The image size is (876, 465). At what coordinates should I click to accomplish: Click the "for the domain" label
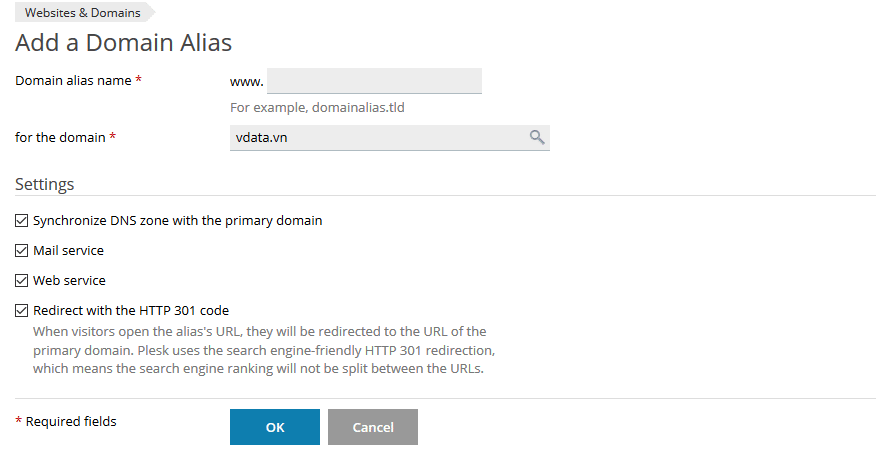click(60, 137)
